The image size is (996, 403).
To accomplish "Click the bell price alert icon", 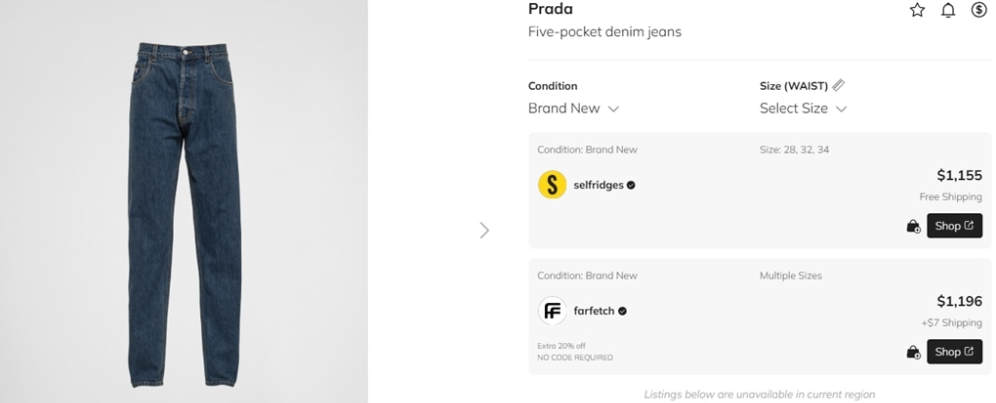I will (x=948, y=10).
